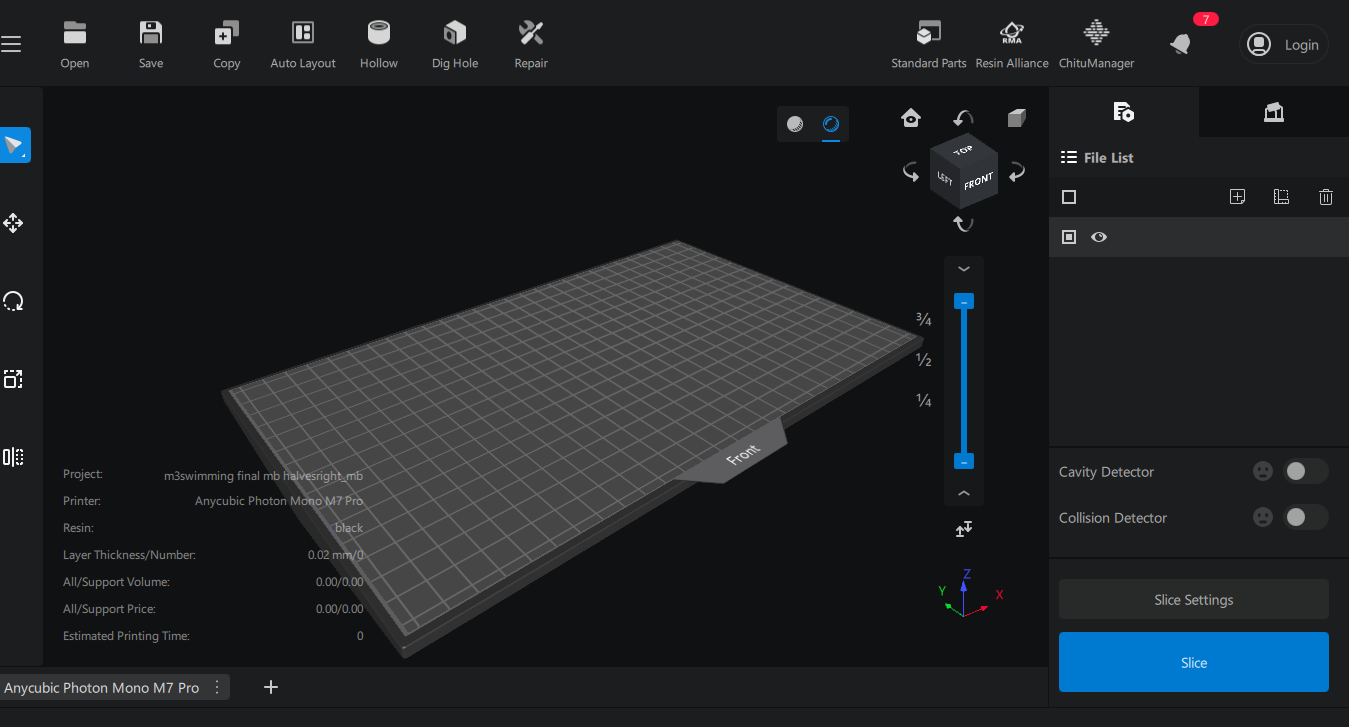Open Slice Settings
The image size is (1349, 727).
pyautogui.click(x=1194, y=600)
